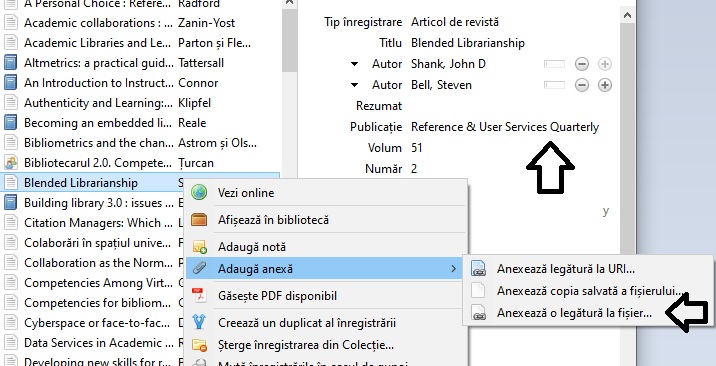Click creator Țurcan in list

coord(196,162)
